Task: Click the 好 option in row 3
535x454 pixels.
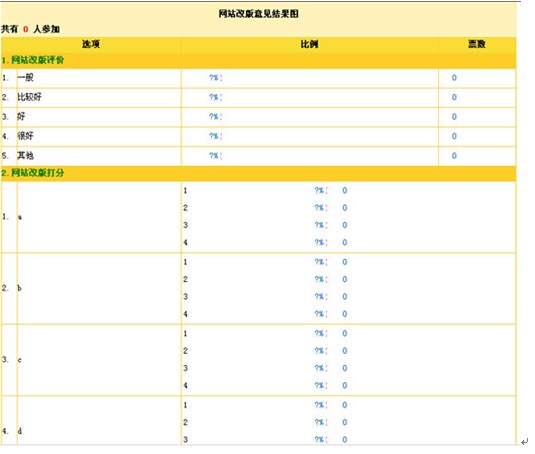Action: tap(21, 117)
